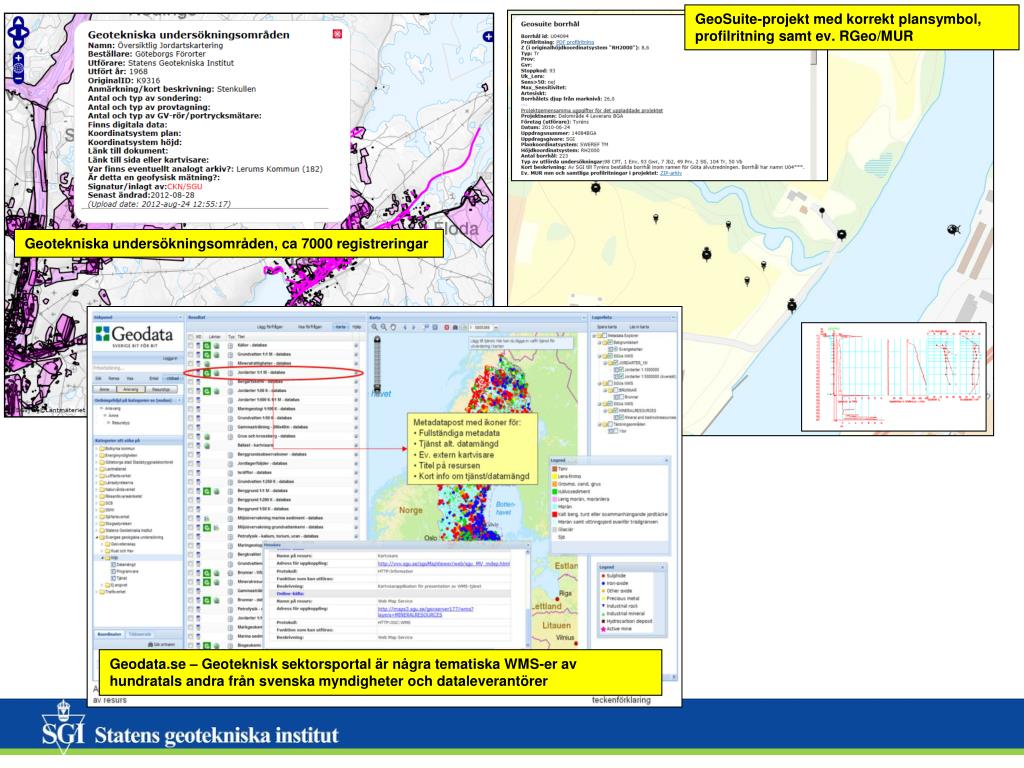Click the red stop icon in Karta toolbar
The width and height of the screenshot is (1024, 768).
coord(447,327)
